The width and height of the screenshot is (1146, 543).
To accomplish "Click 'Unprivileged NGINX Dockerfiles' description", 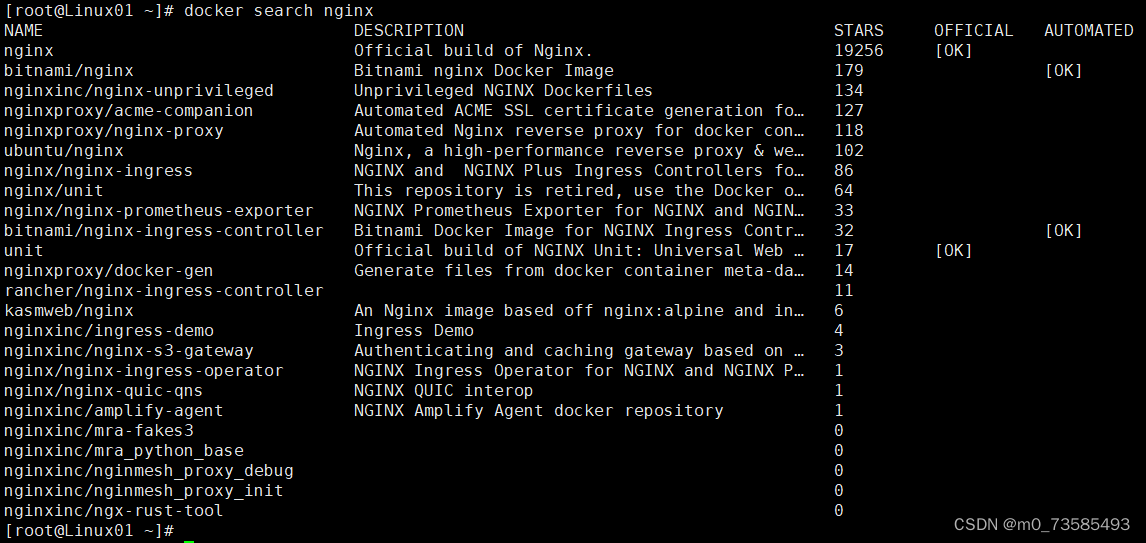I will (x=503, y=91).
